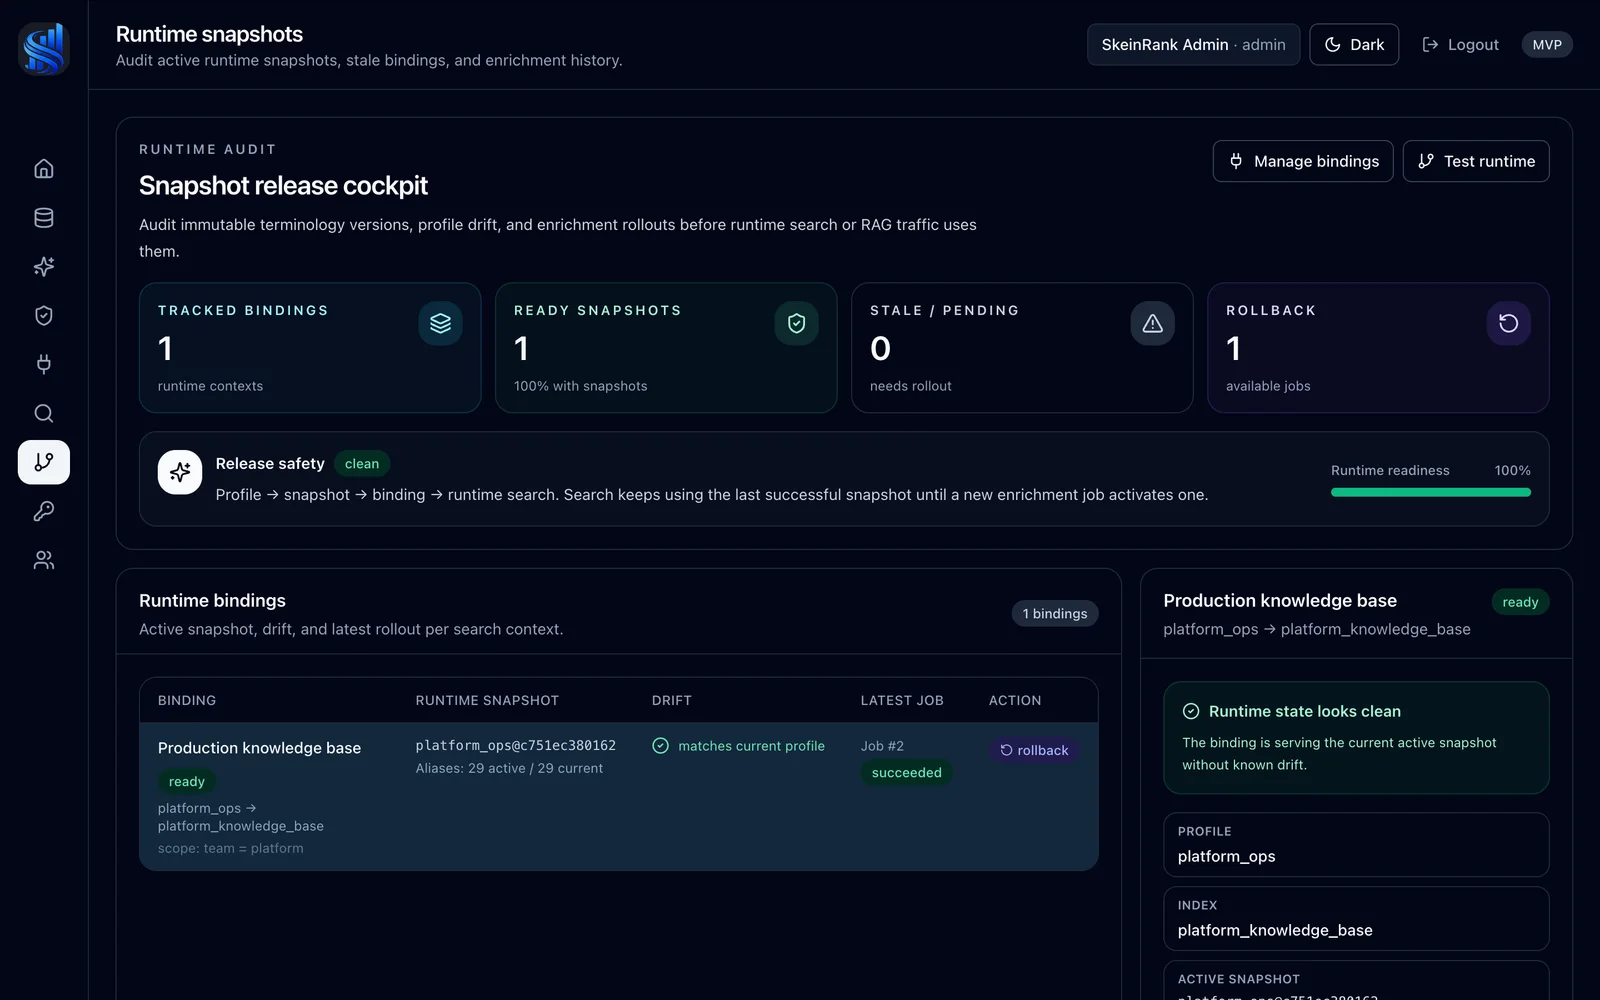Click the MVP badge in the header
The image size is (1600, 1000).
pos(1547,44)
